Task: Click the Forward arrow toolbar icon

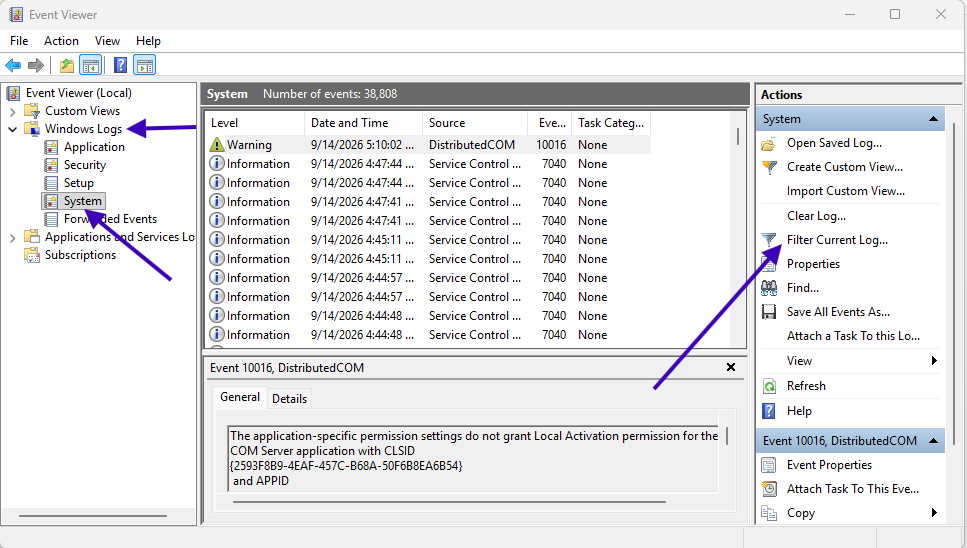Action: pos(36,65)
